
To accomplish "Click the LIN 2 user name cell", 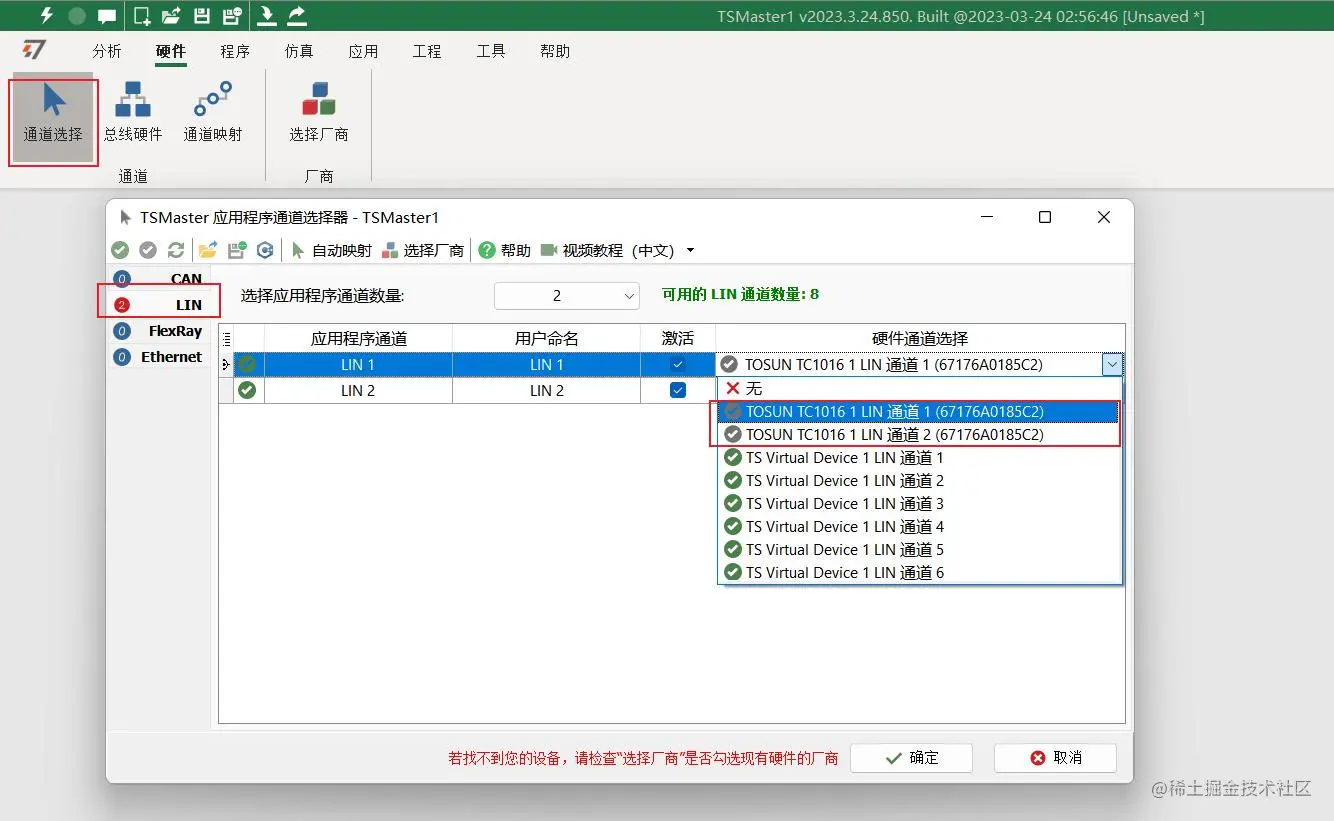I will coord(546,390).
